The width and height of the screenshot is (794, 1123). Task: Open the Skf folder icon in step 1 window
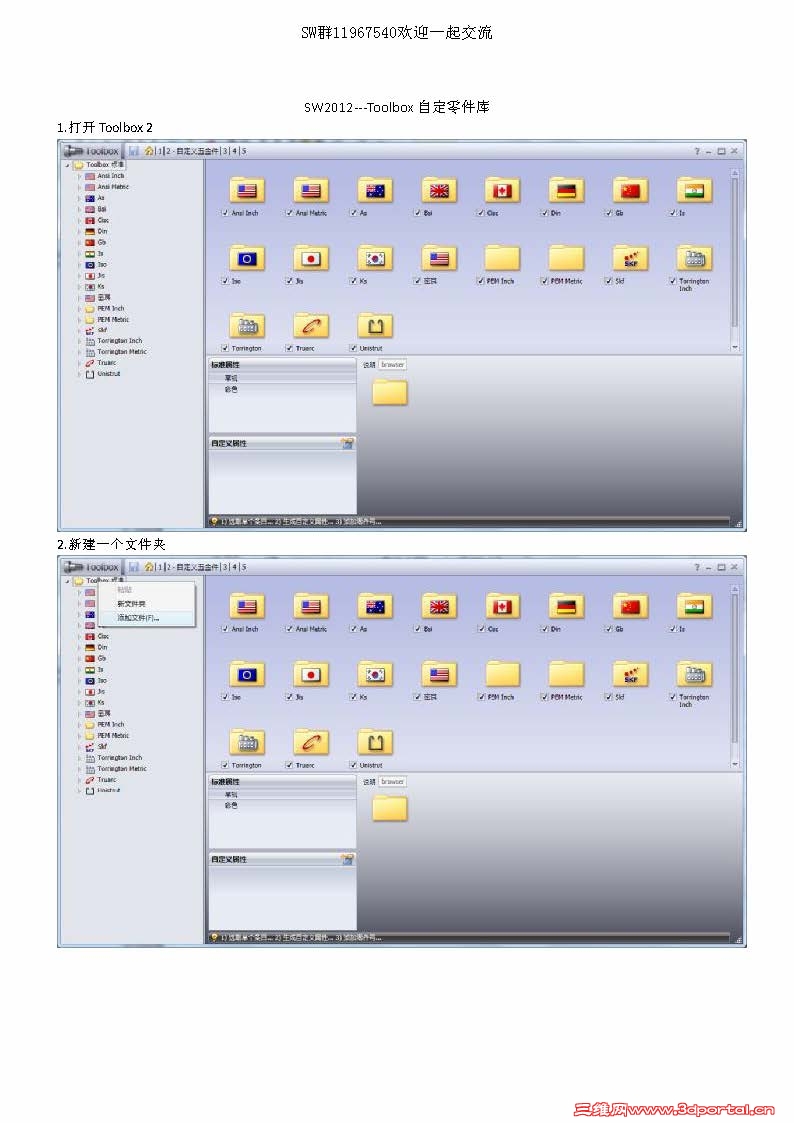630,259
